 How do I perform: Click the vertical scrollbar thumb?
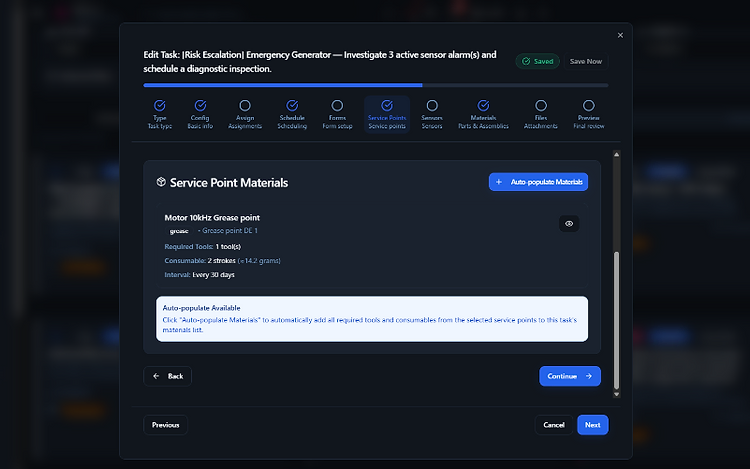coord(617,320)
